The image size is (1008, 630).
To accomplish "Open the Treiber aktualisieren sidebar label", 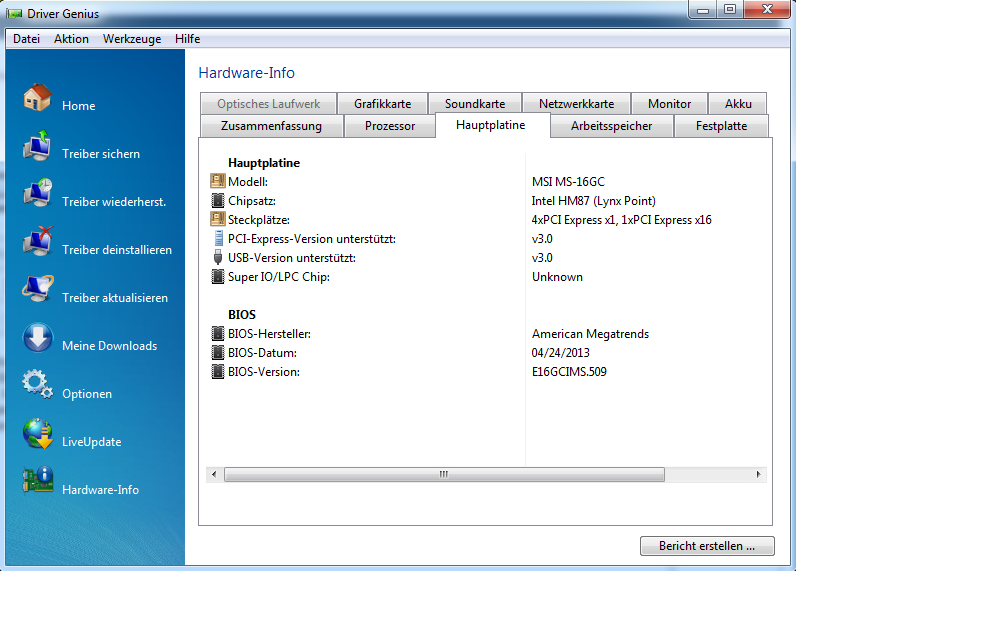I will click(115, 298).
